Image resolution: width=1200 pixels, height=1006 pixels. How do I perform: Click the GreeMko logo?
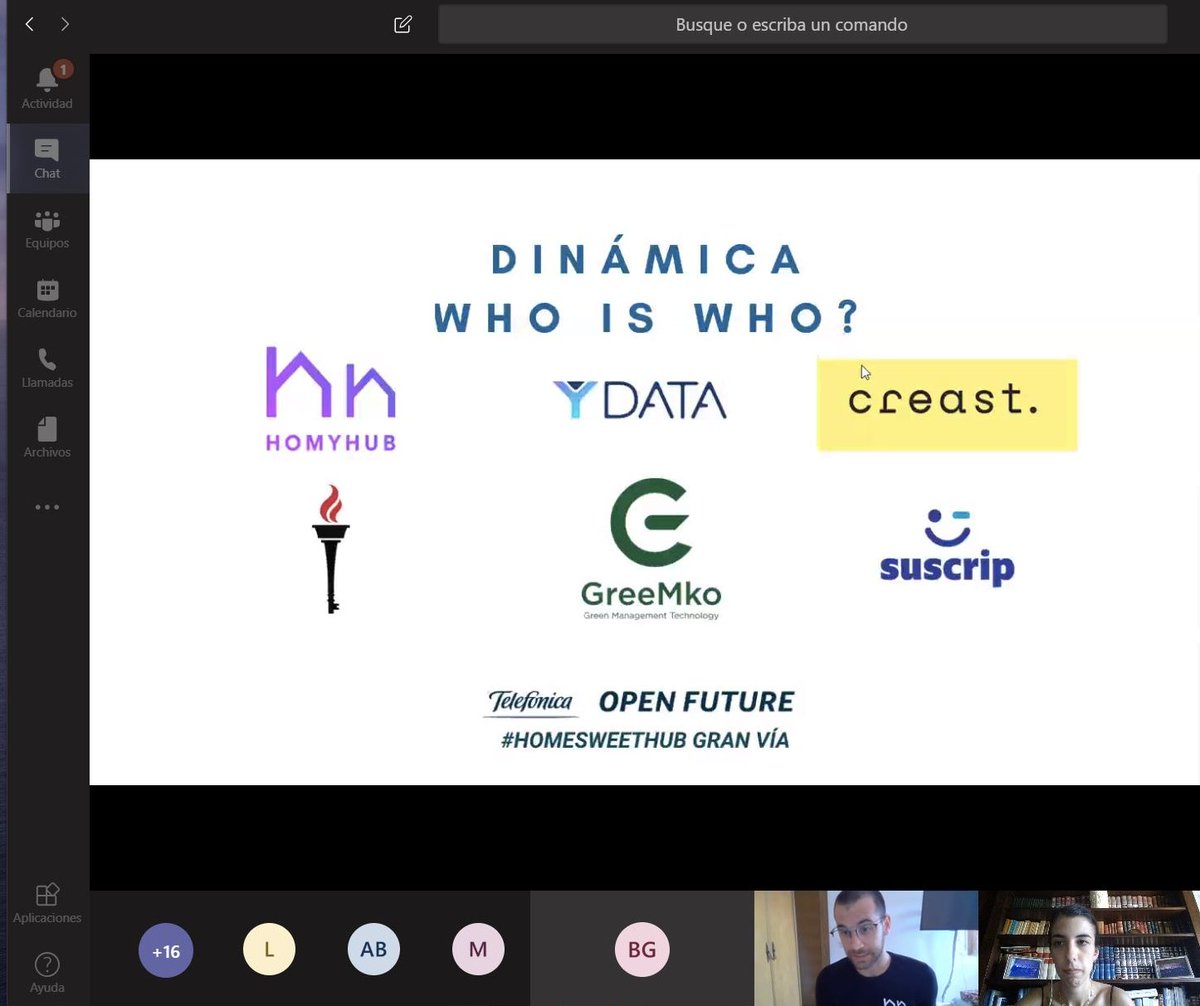[x=651, y=549]
